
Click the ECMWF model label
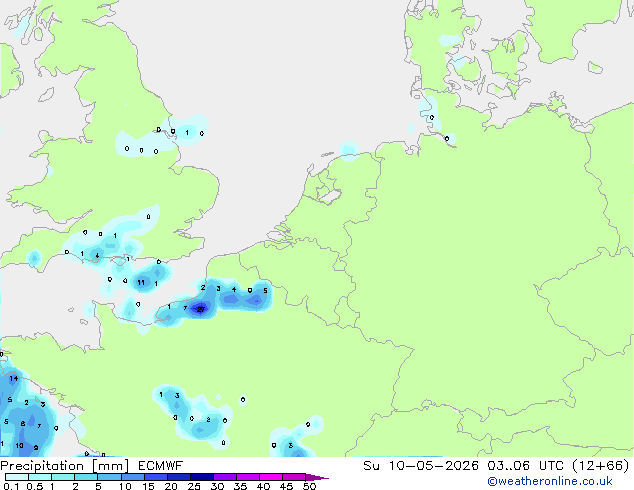(161, 466)
